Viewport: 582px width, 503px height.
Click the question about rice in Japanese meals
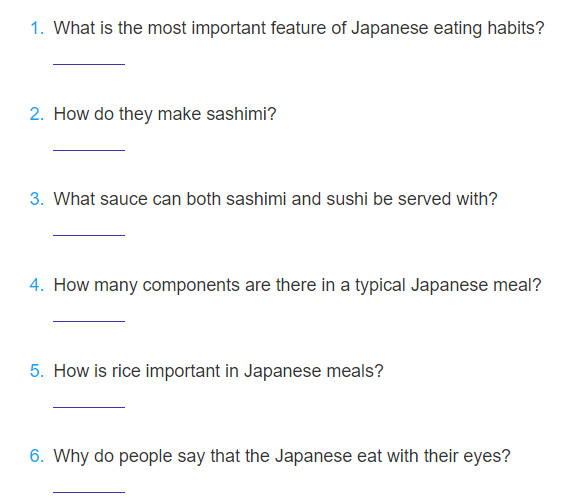pos(218,371)
